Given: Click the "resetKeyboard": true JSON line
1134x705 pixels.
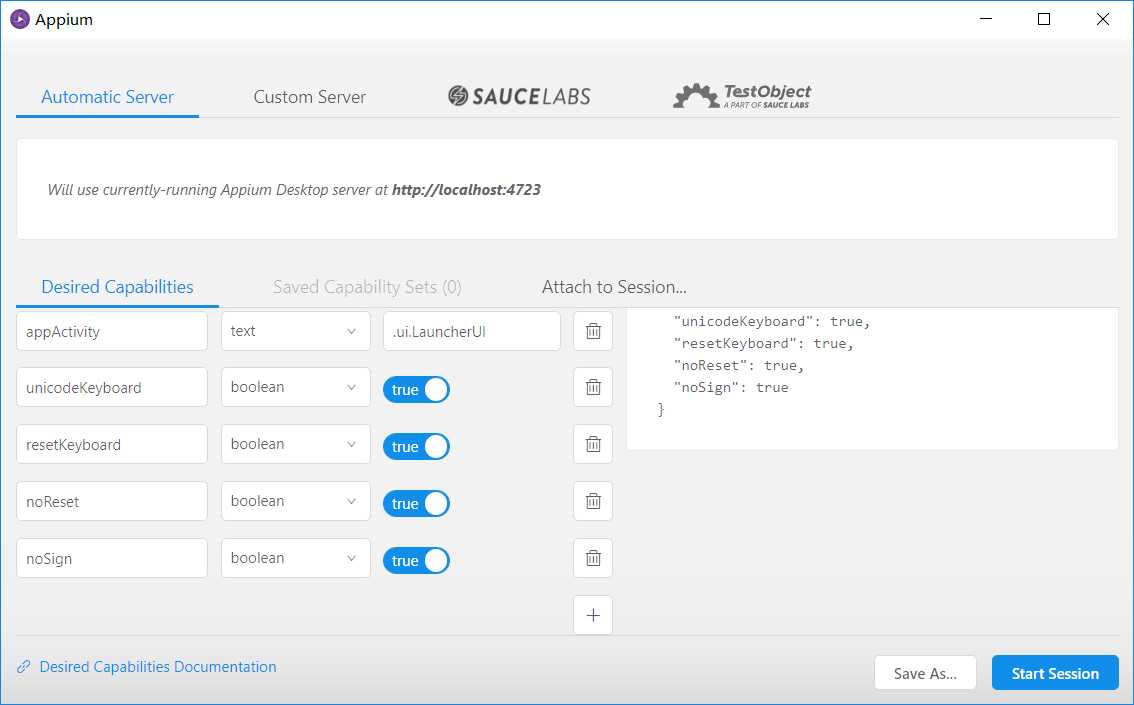Looking at the screenshot, I should [764, 343].
